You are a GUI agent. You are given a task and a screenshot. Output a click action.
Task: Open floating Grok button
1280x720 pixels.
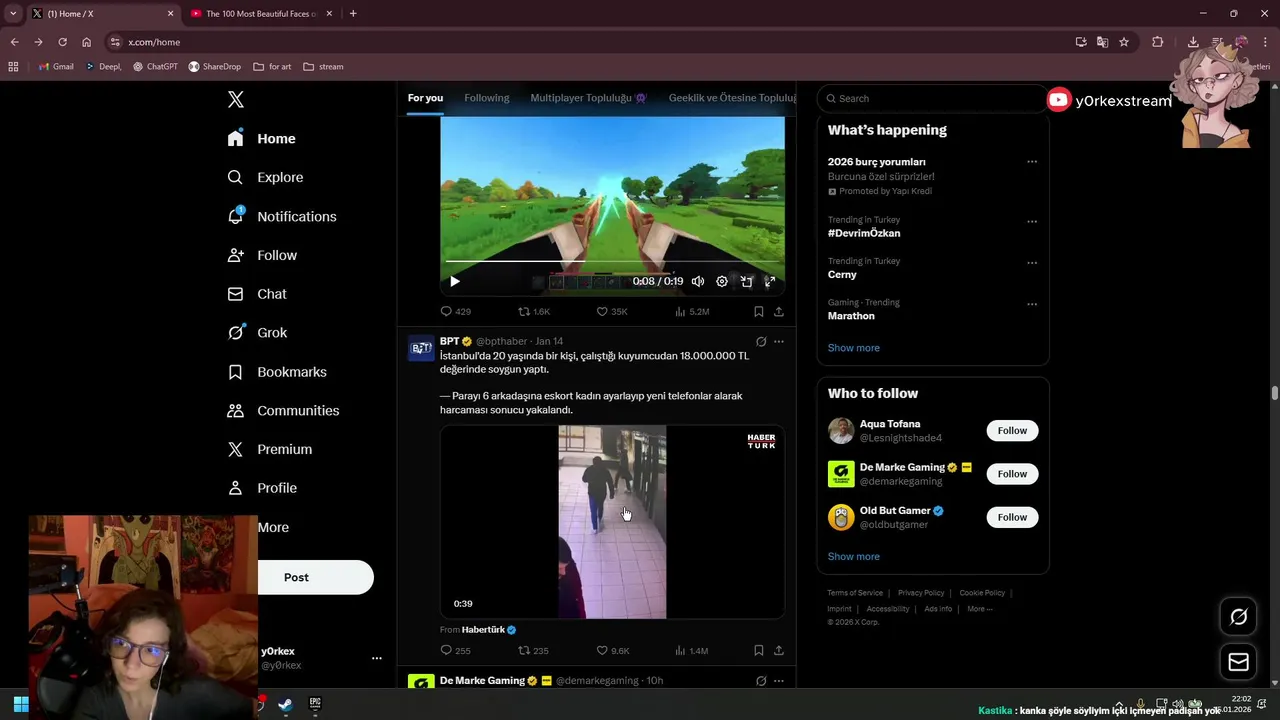pyautogui.click(x=1238, y=617)
